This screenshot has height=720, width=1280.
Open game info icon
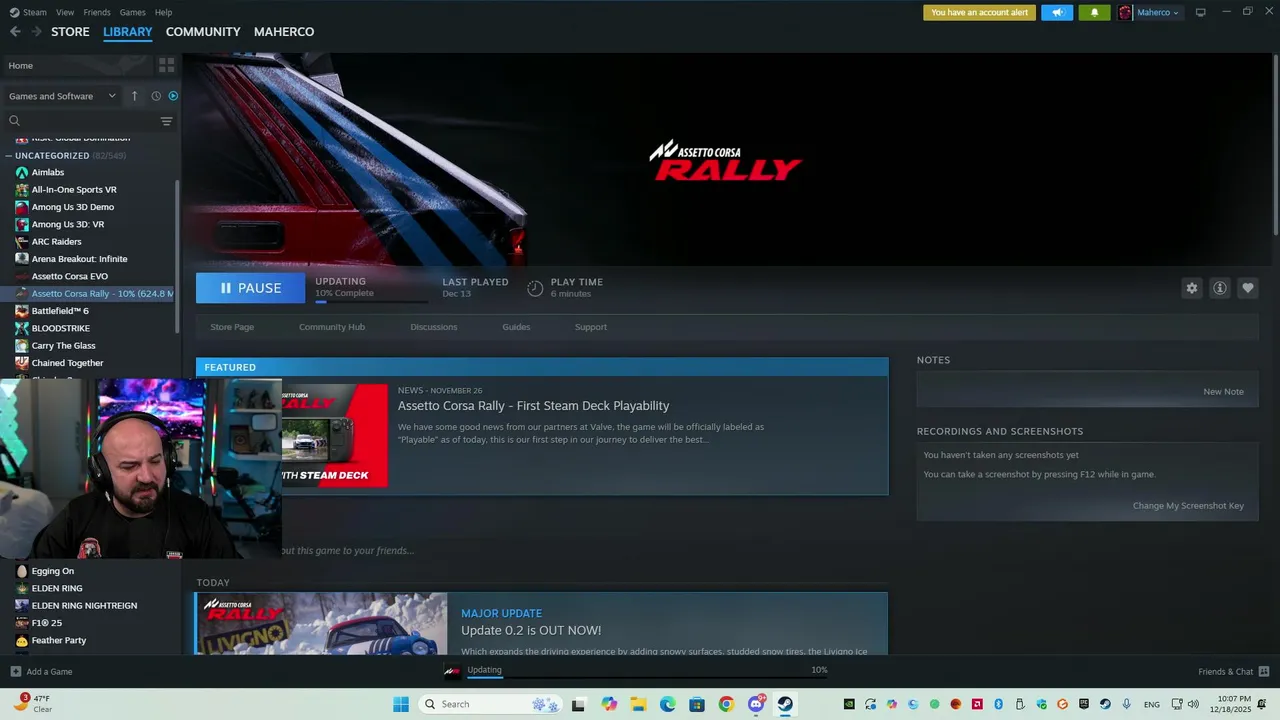1219,288
